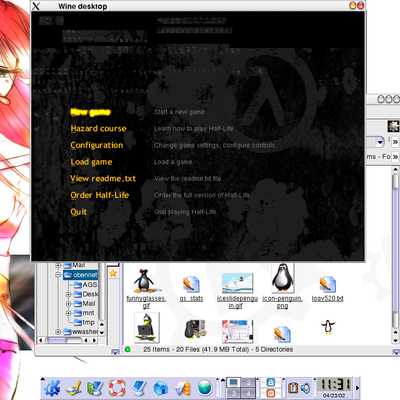Collapse the obennet tree node
The width and height of the screenshot is (400, 400).
coord(58,275)
